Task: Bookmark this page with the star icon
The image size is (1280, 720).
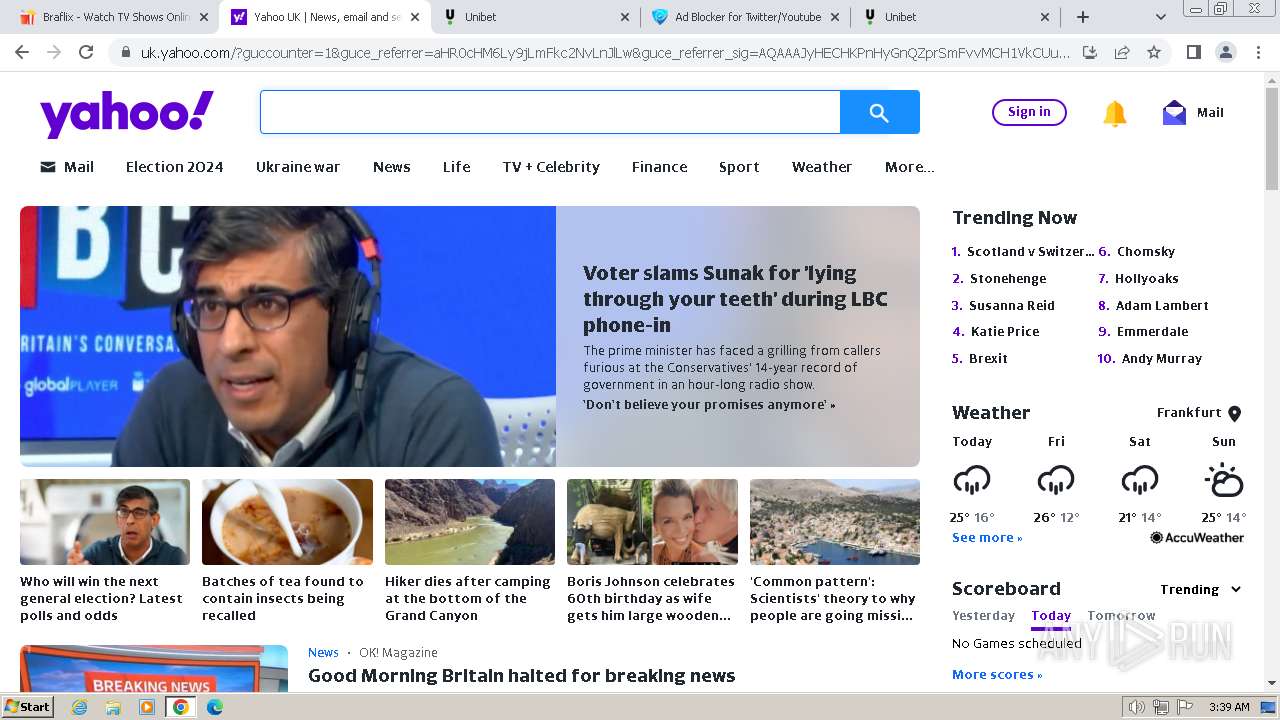Action: 1154,52
